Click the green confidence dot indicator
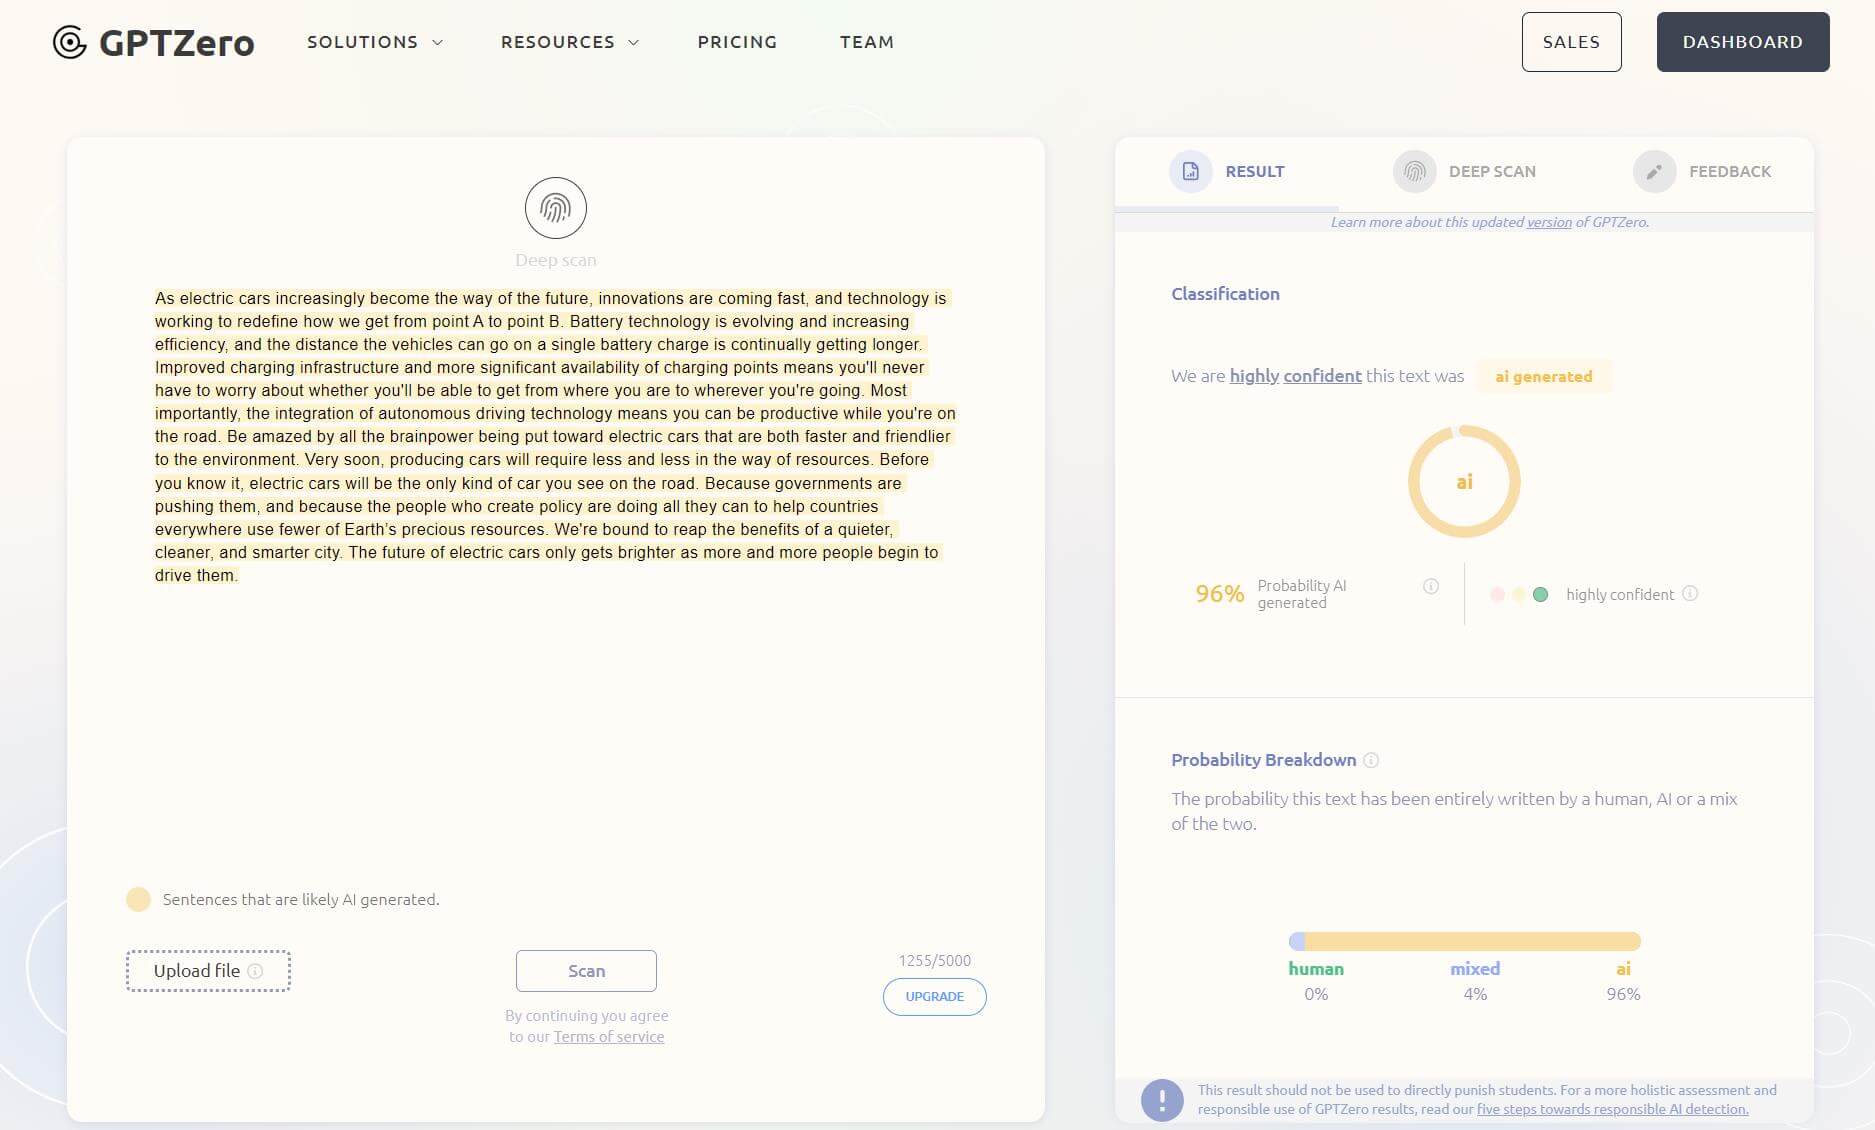This screenshot has width=1875, height=1130. click(1540, 594)
